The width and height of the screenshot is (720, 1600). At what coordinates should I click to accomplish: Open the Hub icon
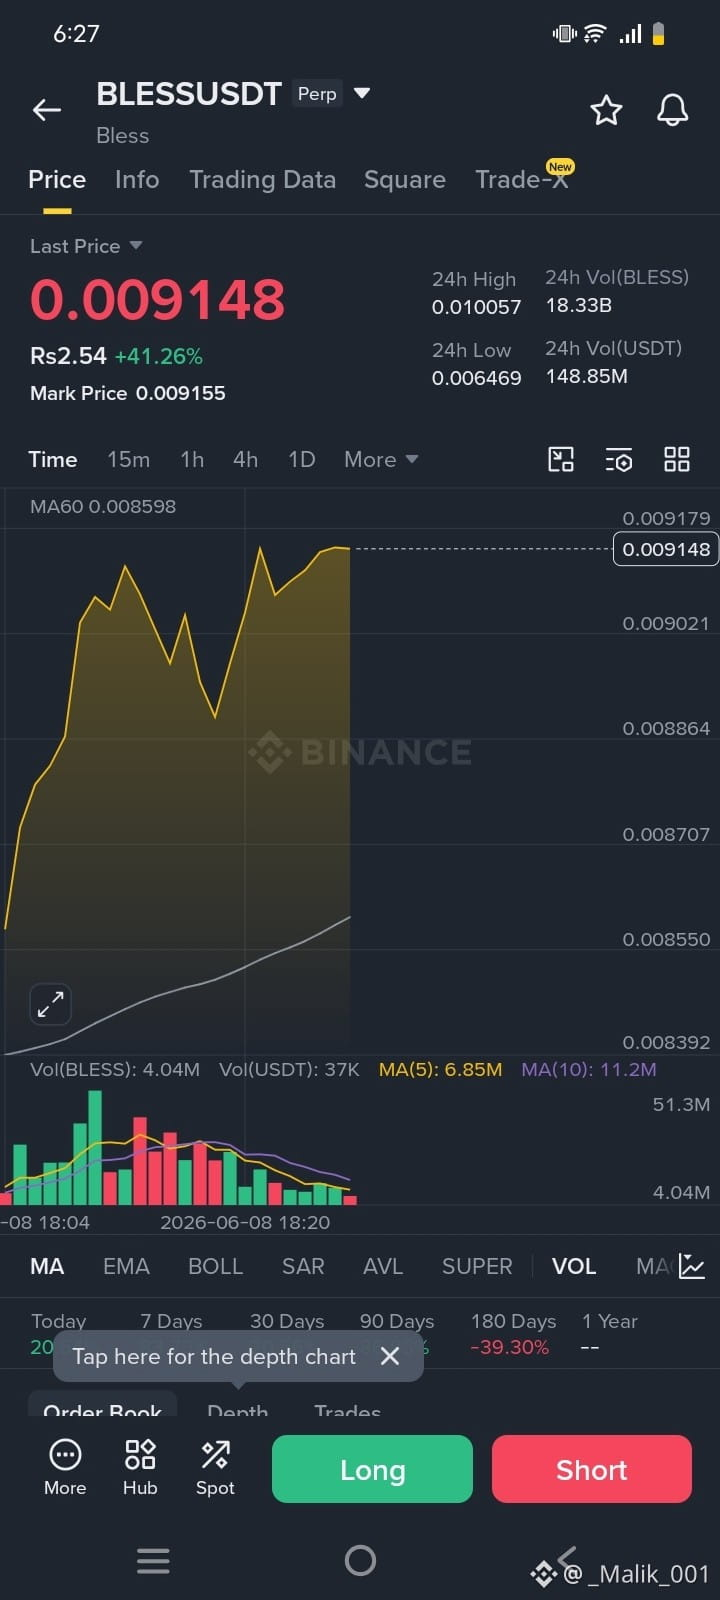(140, 1467)
